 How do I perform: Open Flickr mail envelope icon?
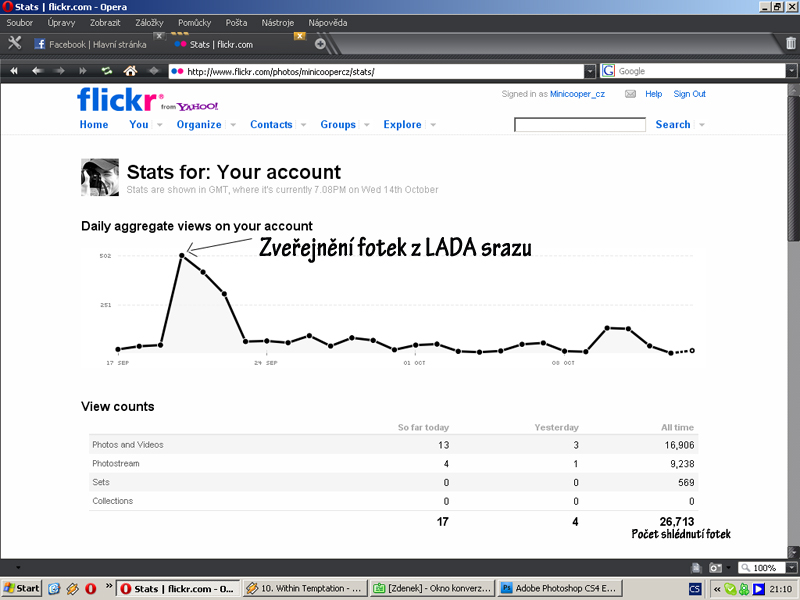pyautogui.click(x=630, y=94)
